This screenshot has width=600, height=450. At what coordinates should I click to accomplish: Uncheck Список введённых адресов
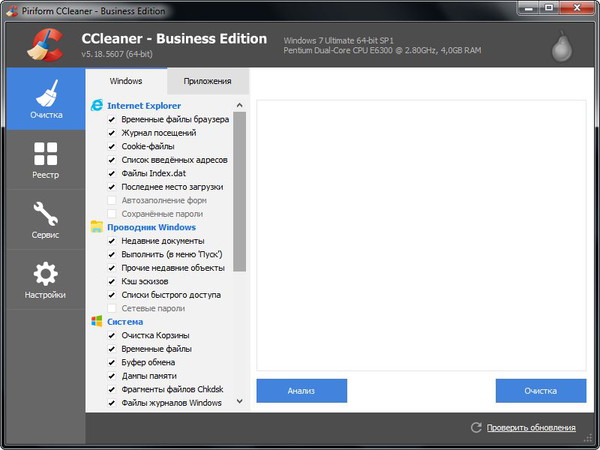112,160
